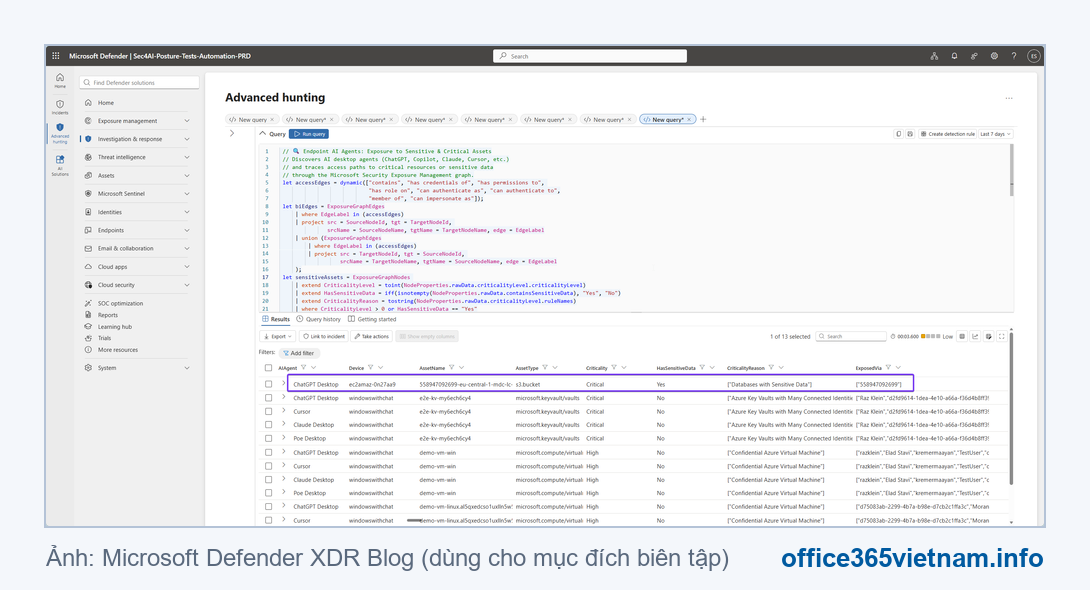
Task: Focus the Find Defender solutions field
Action: click(x=139, y=83)
